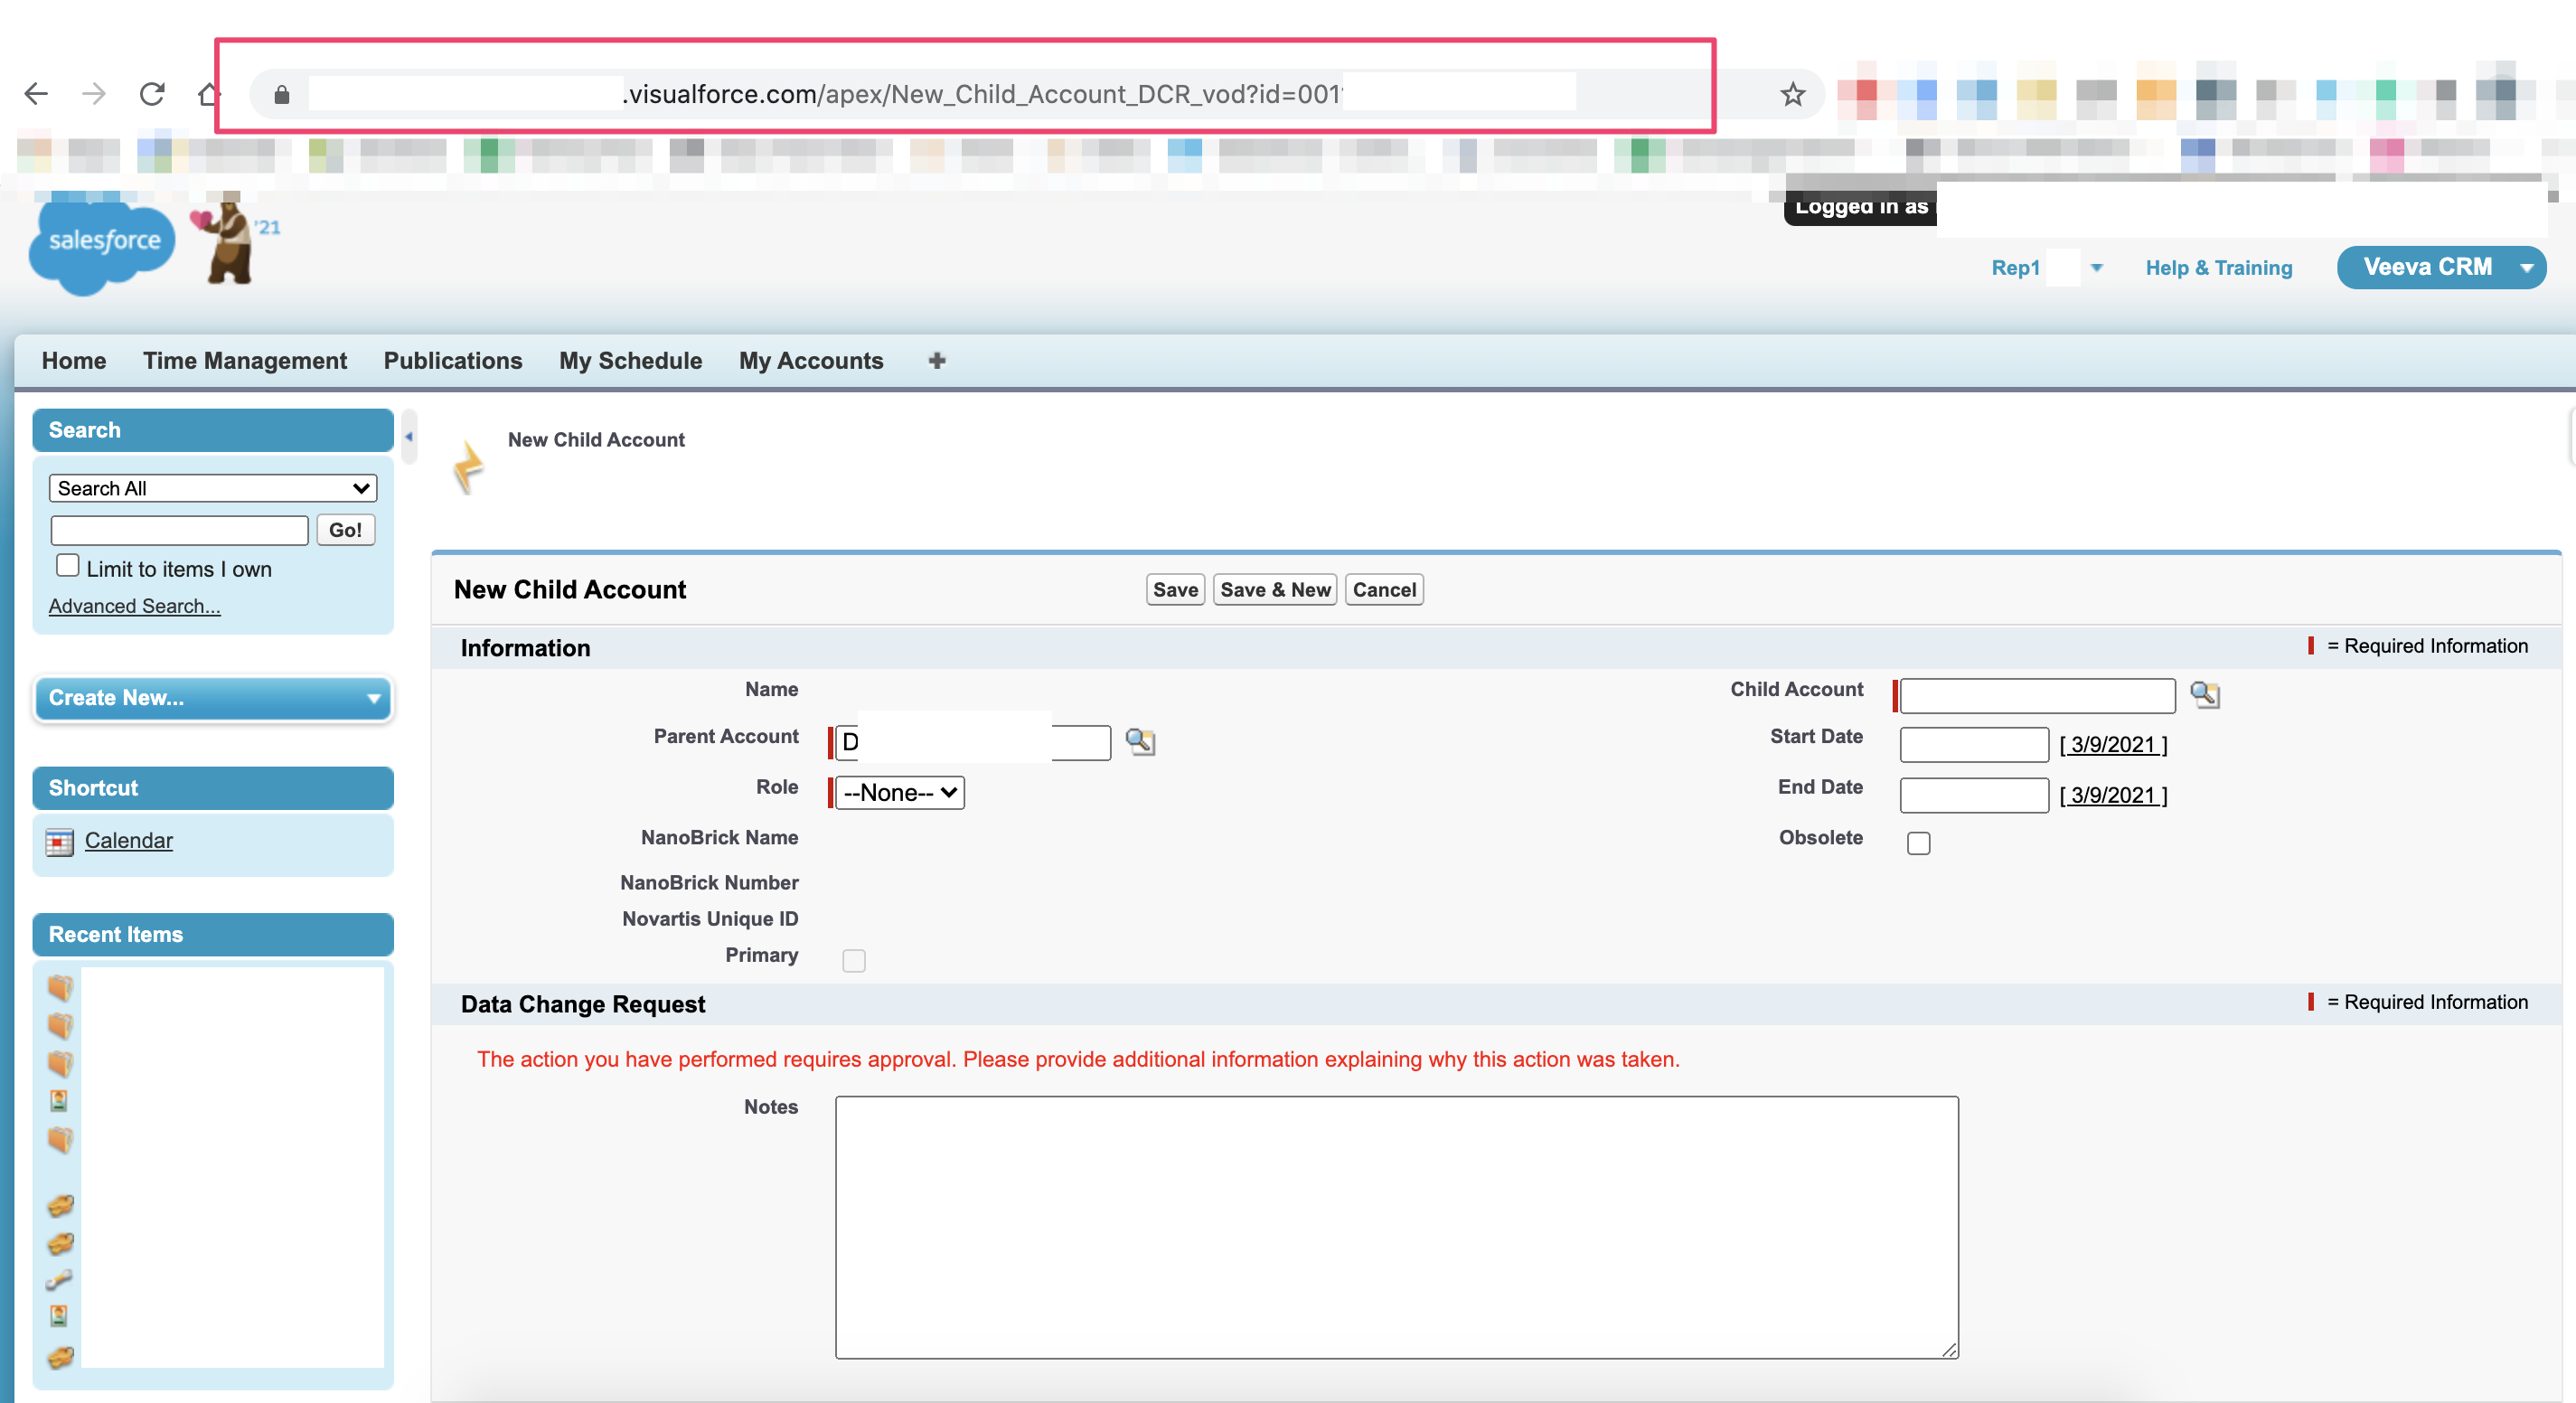Click the plus icon for all tabs
2576x1403 pixels.
(x=936, y=361)
